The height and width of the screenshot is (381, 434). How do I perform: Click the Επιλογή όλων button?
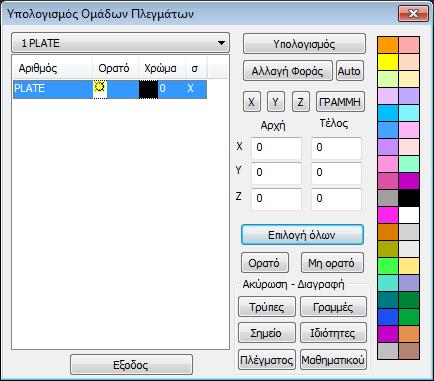[x=302, y=235]
